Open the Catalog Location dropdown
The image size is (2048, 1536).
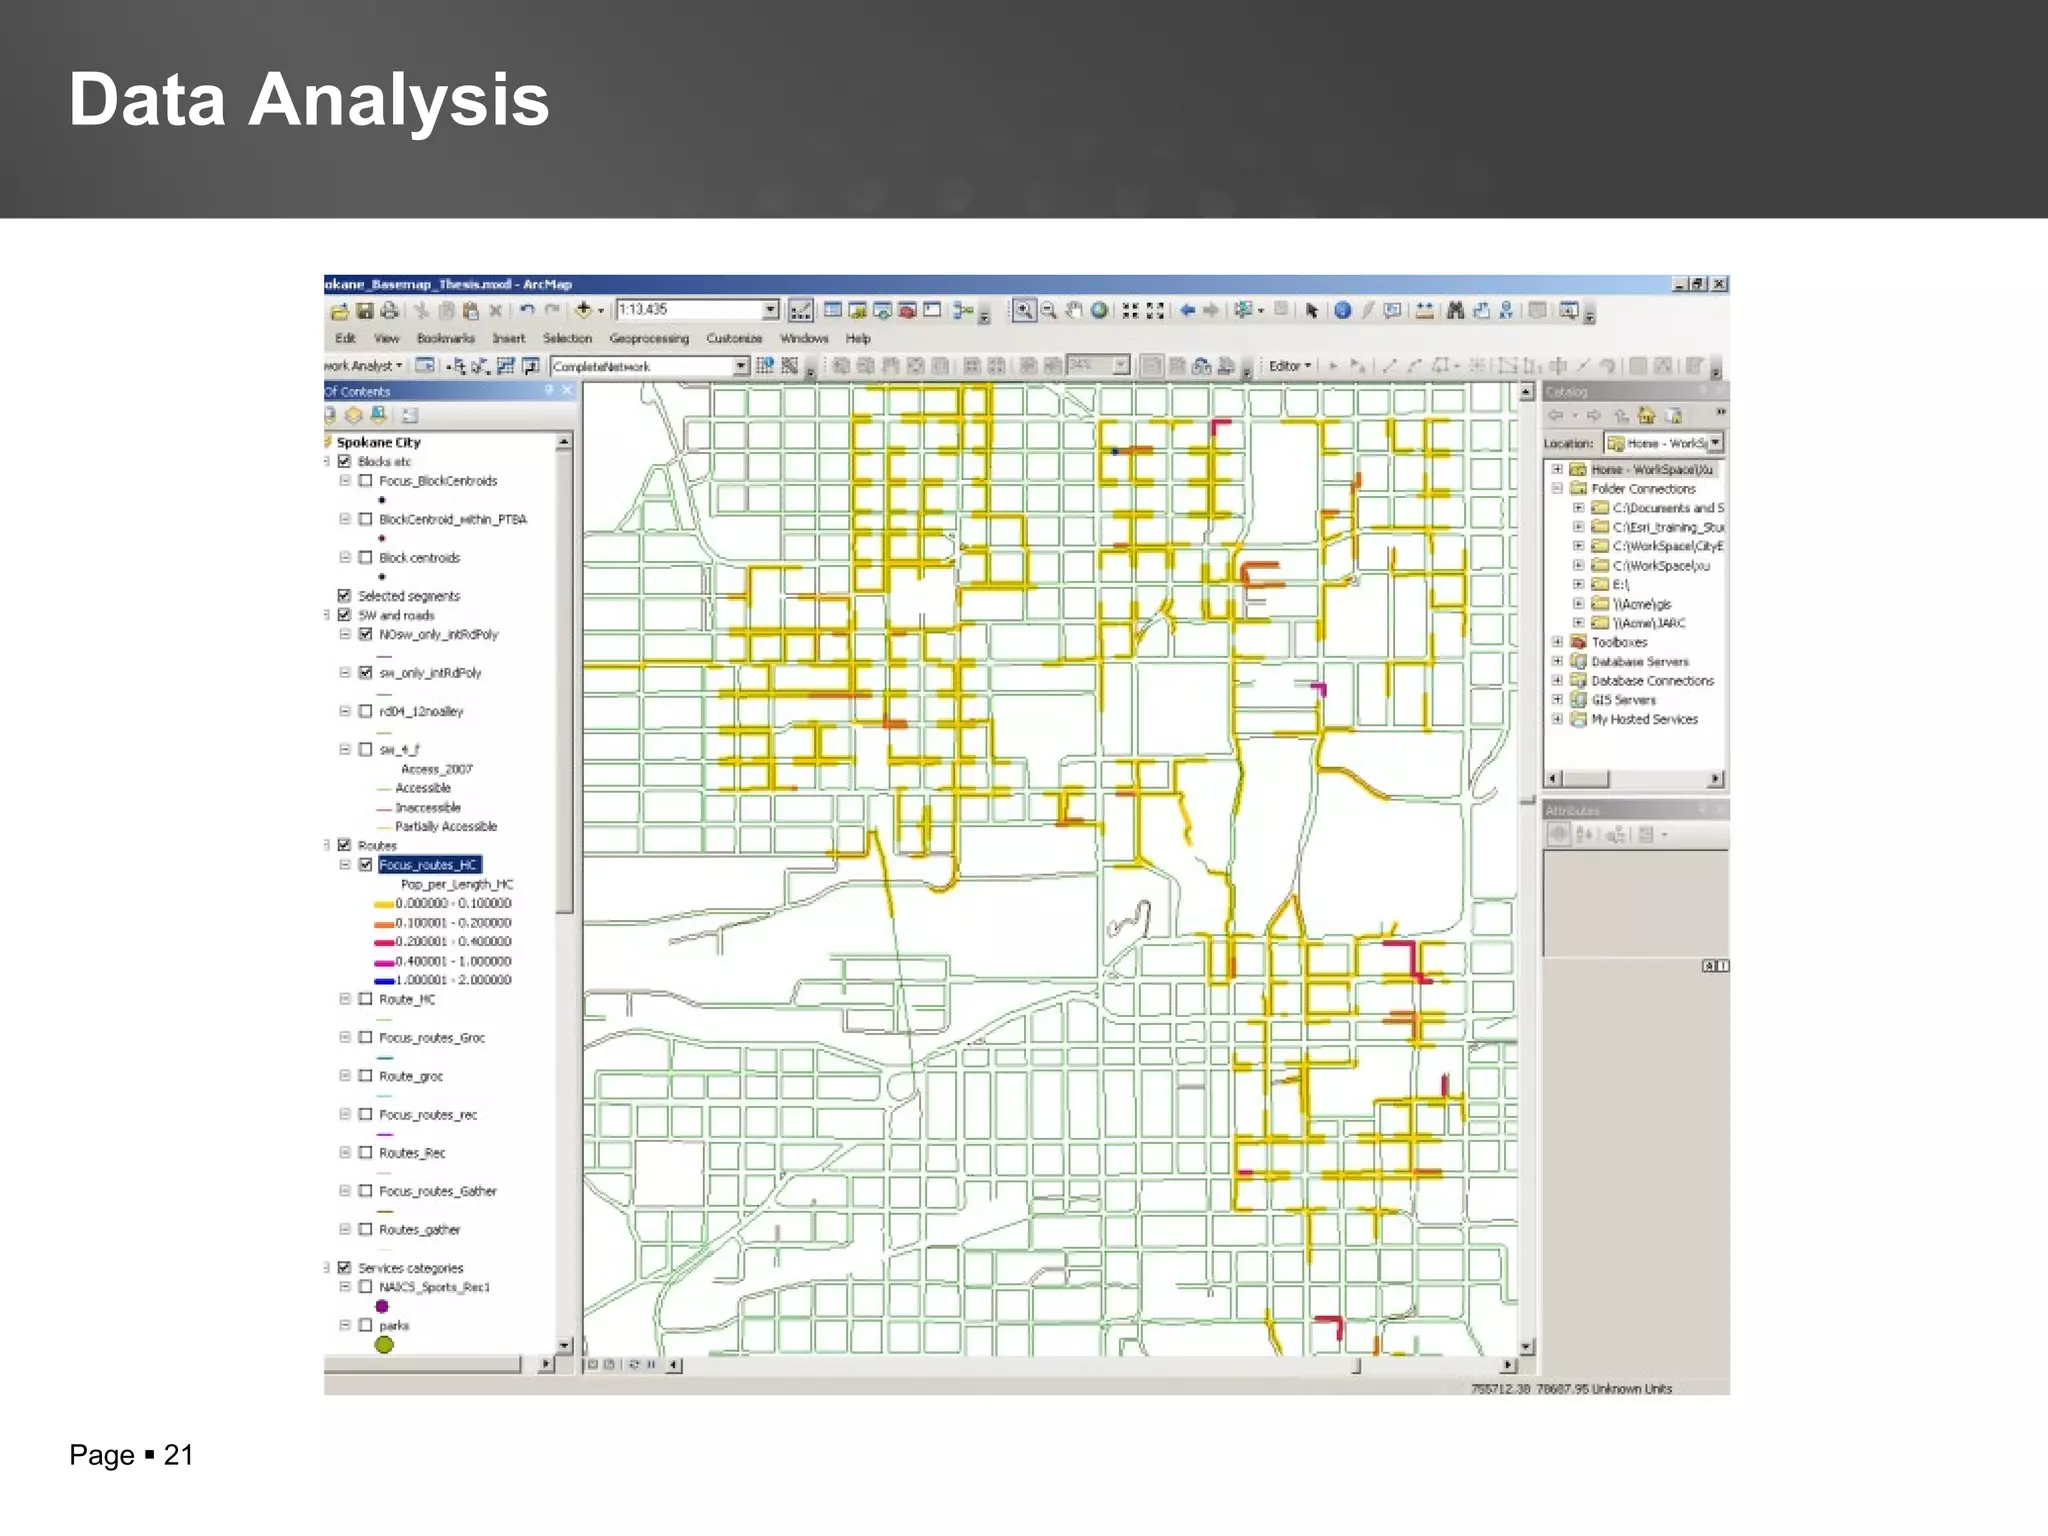coord(1716,443)
